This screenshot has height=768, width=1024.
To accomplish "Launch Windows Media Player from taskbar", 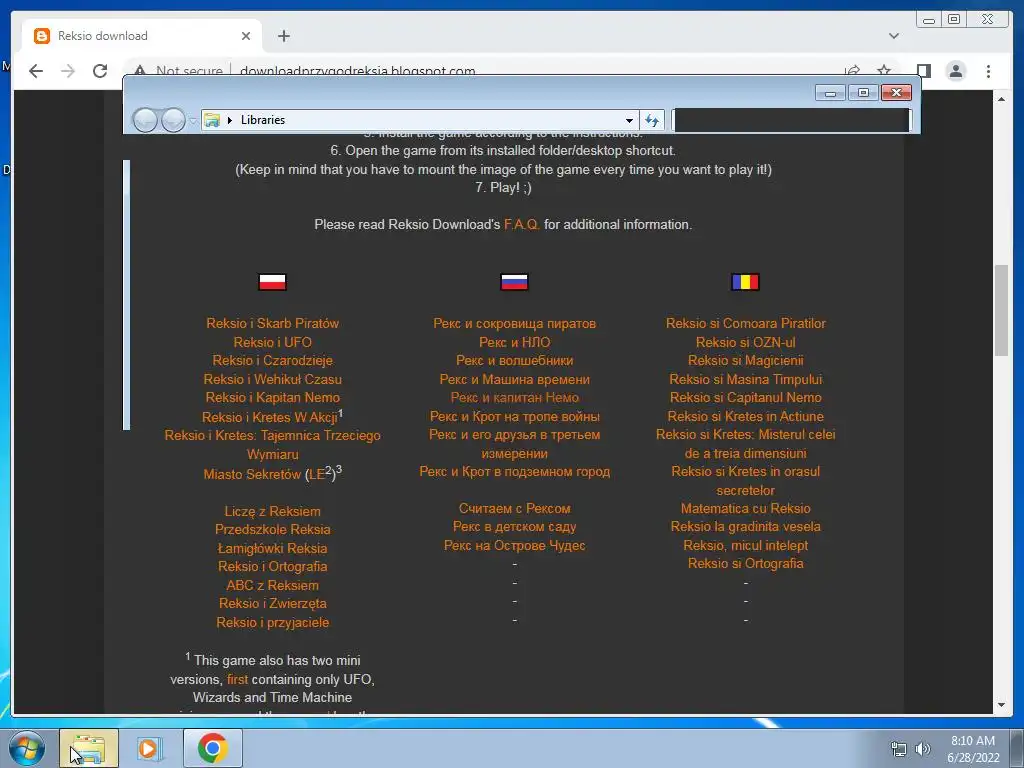I will [150, 748].
